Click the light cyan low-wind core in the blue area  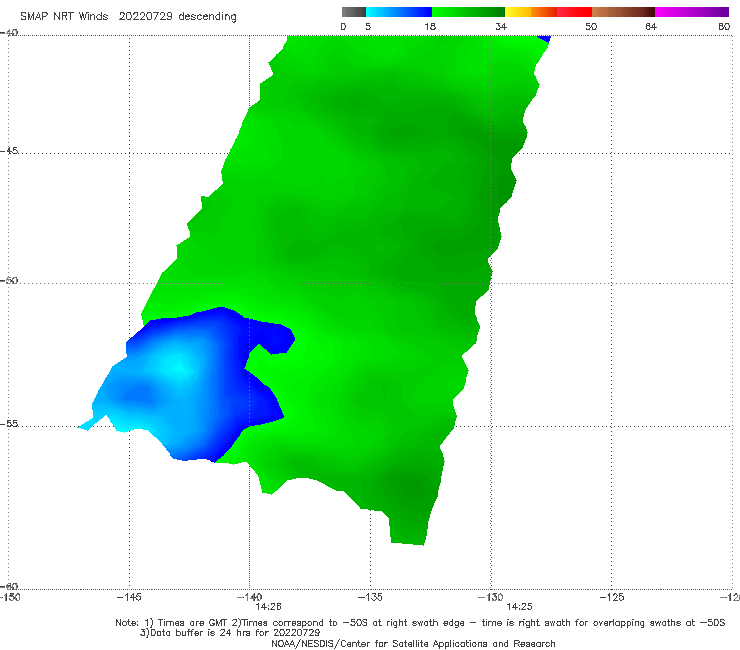click(176, 367)
